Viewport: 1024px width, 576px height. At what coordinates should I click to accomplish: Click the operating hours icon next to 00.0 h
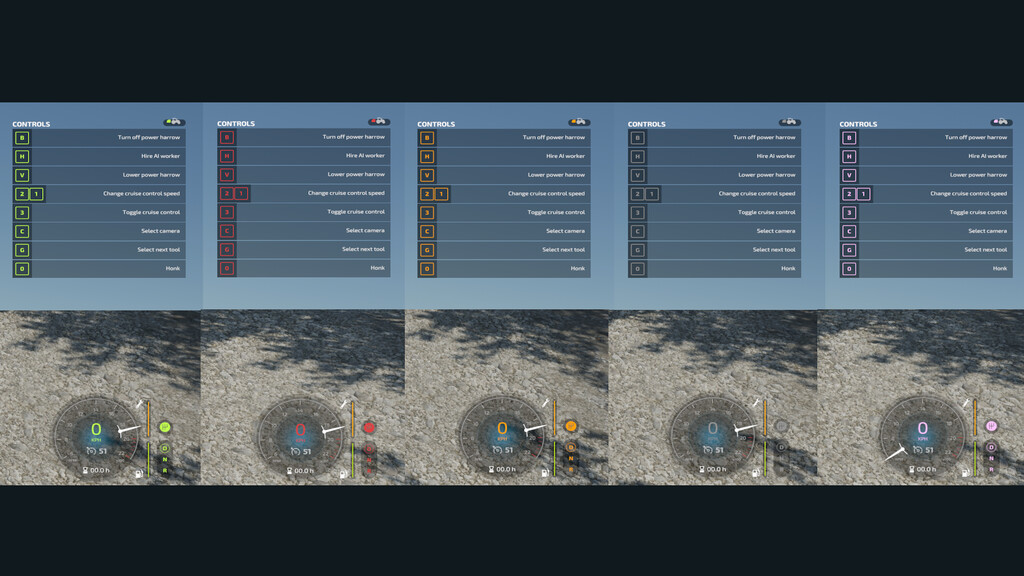click(x=85, y=469)
